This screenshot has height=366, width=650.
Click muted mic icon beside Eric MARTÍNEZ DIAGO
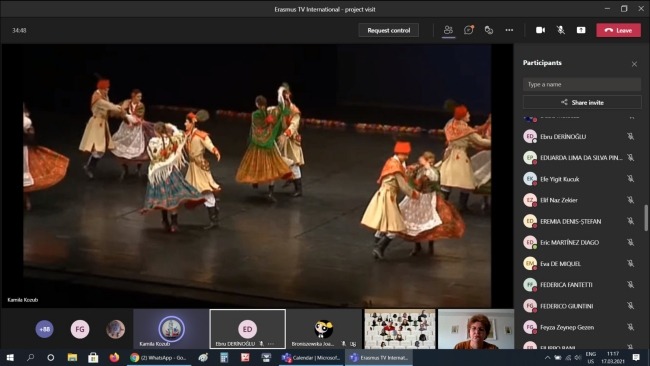click(x=631, y=242)
